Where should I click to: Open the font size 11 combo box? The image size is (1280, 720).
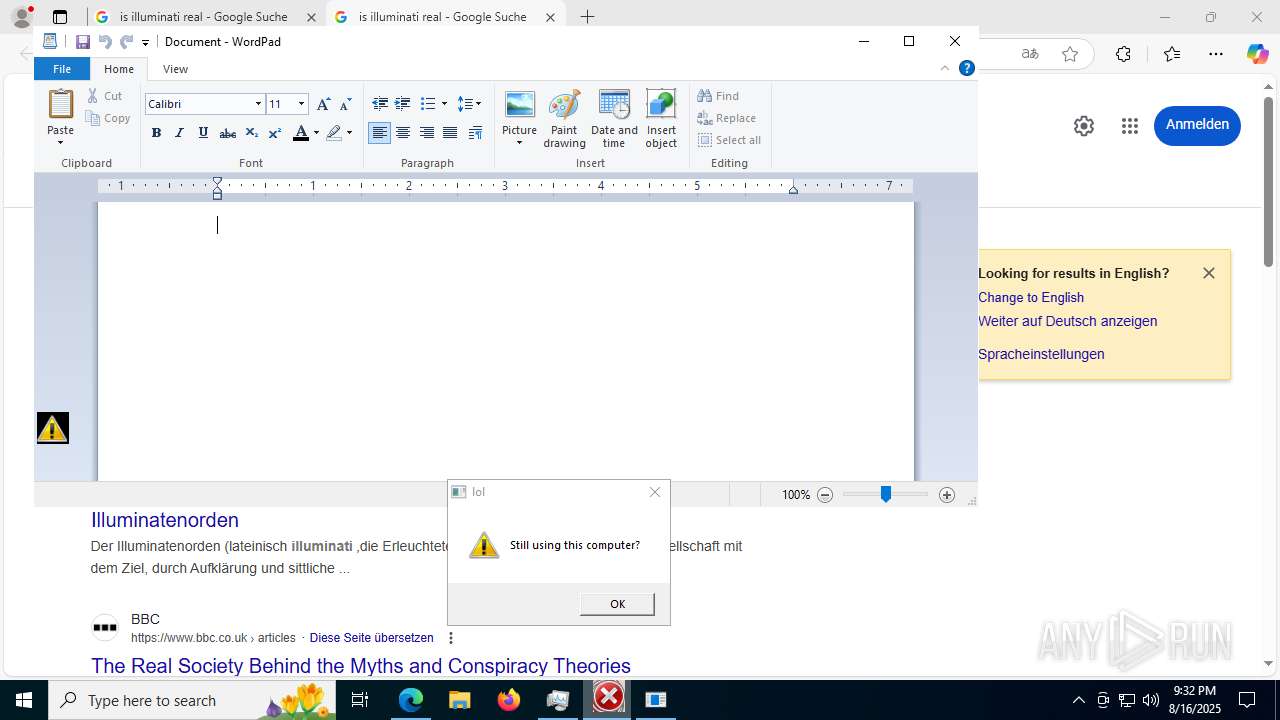tap(286, 104)
